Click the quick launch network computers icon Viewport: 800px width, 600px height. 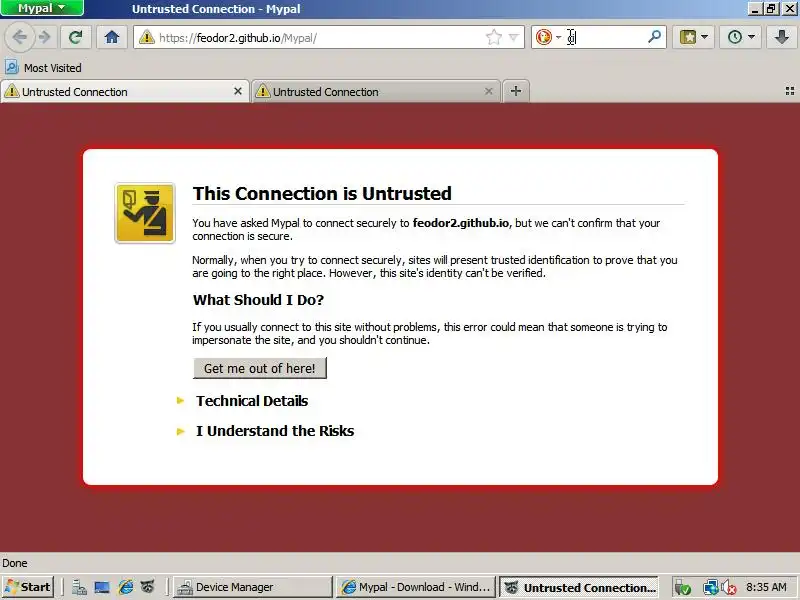click(x=79, y=587)
